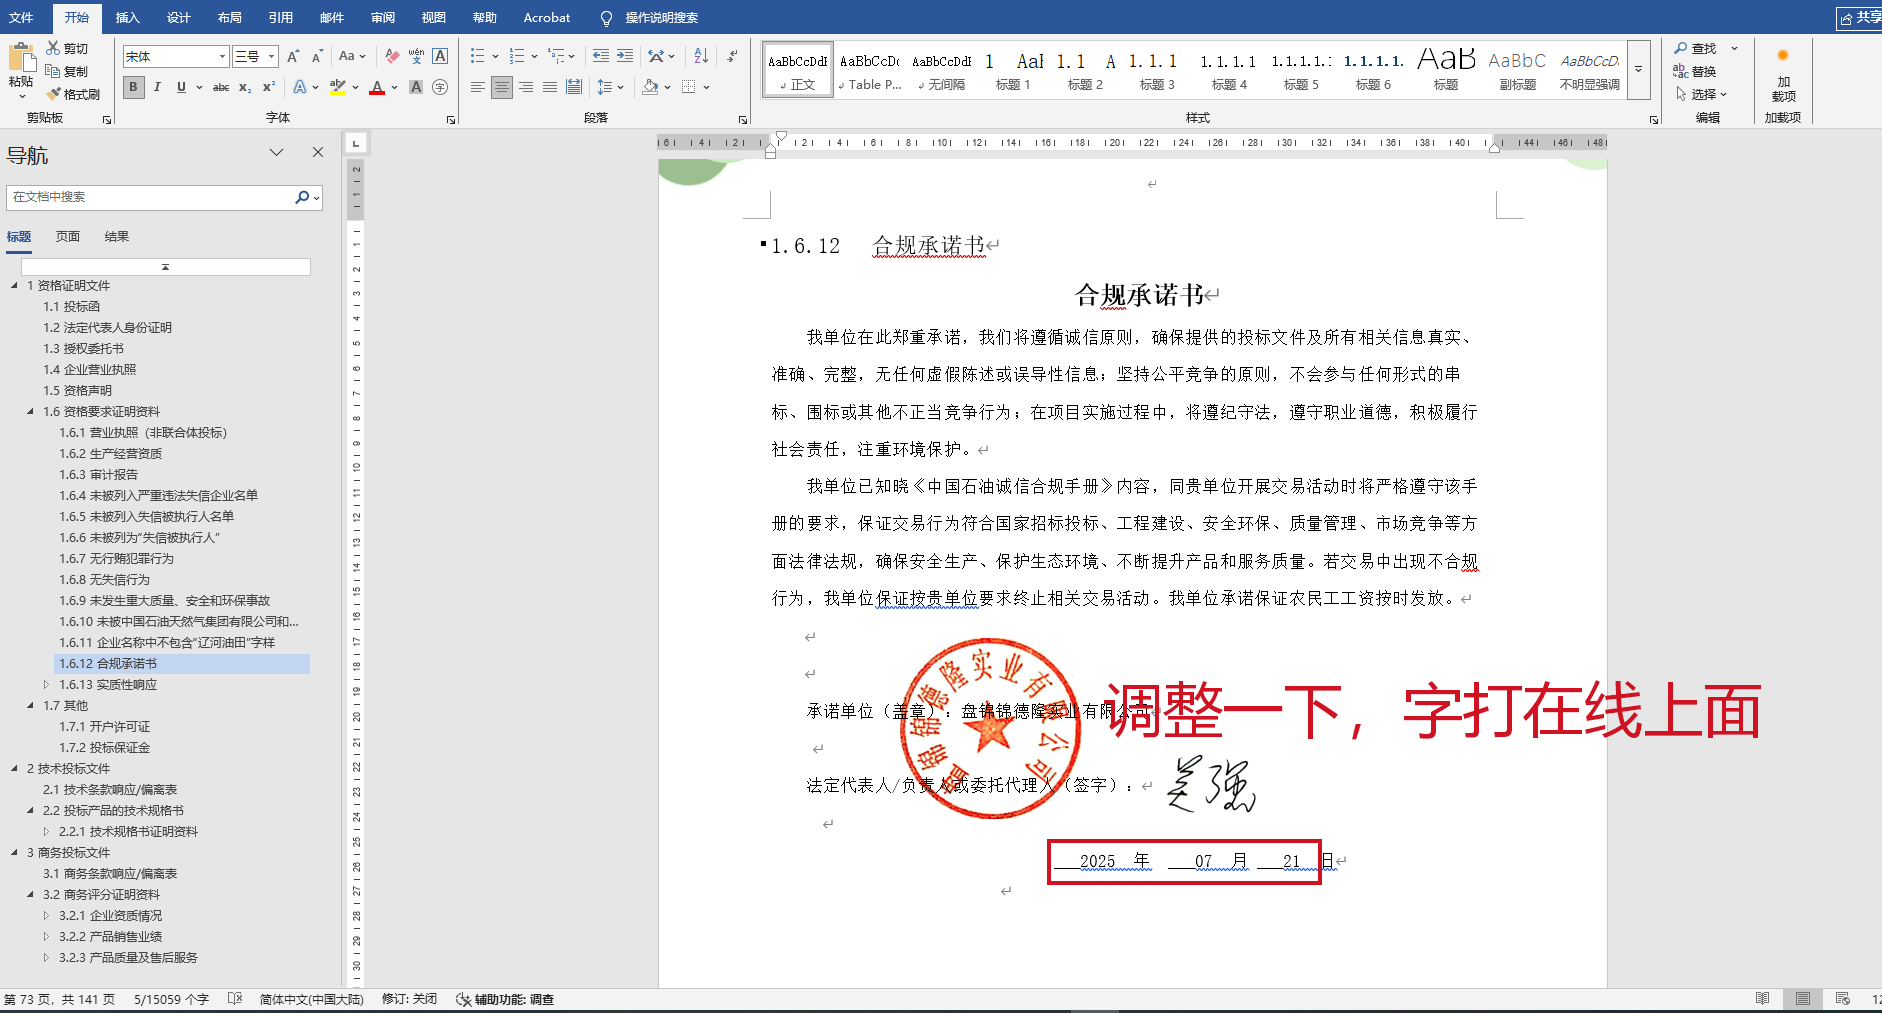This screenshot has height=1013, width=1882.
Task: Go to 1.7.1 开户许可证 heading
Action: coord(104,726)
